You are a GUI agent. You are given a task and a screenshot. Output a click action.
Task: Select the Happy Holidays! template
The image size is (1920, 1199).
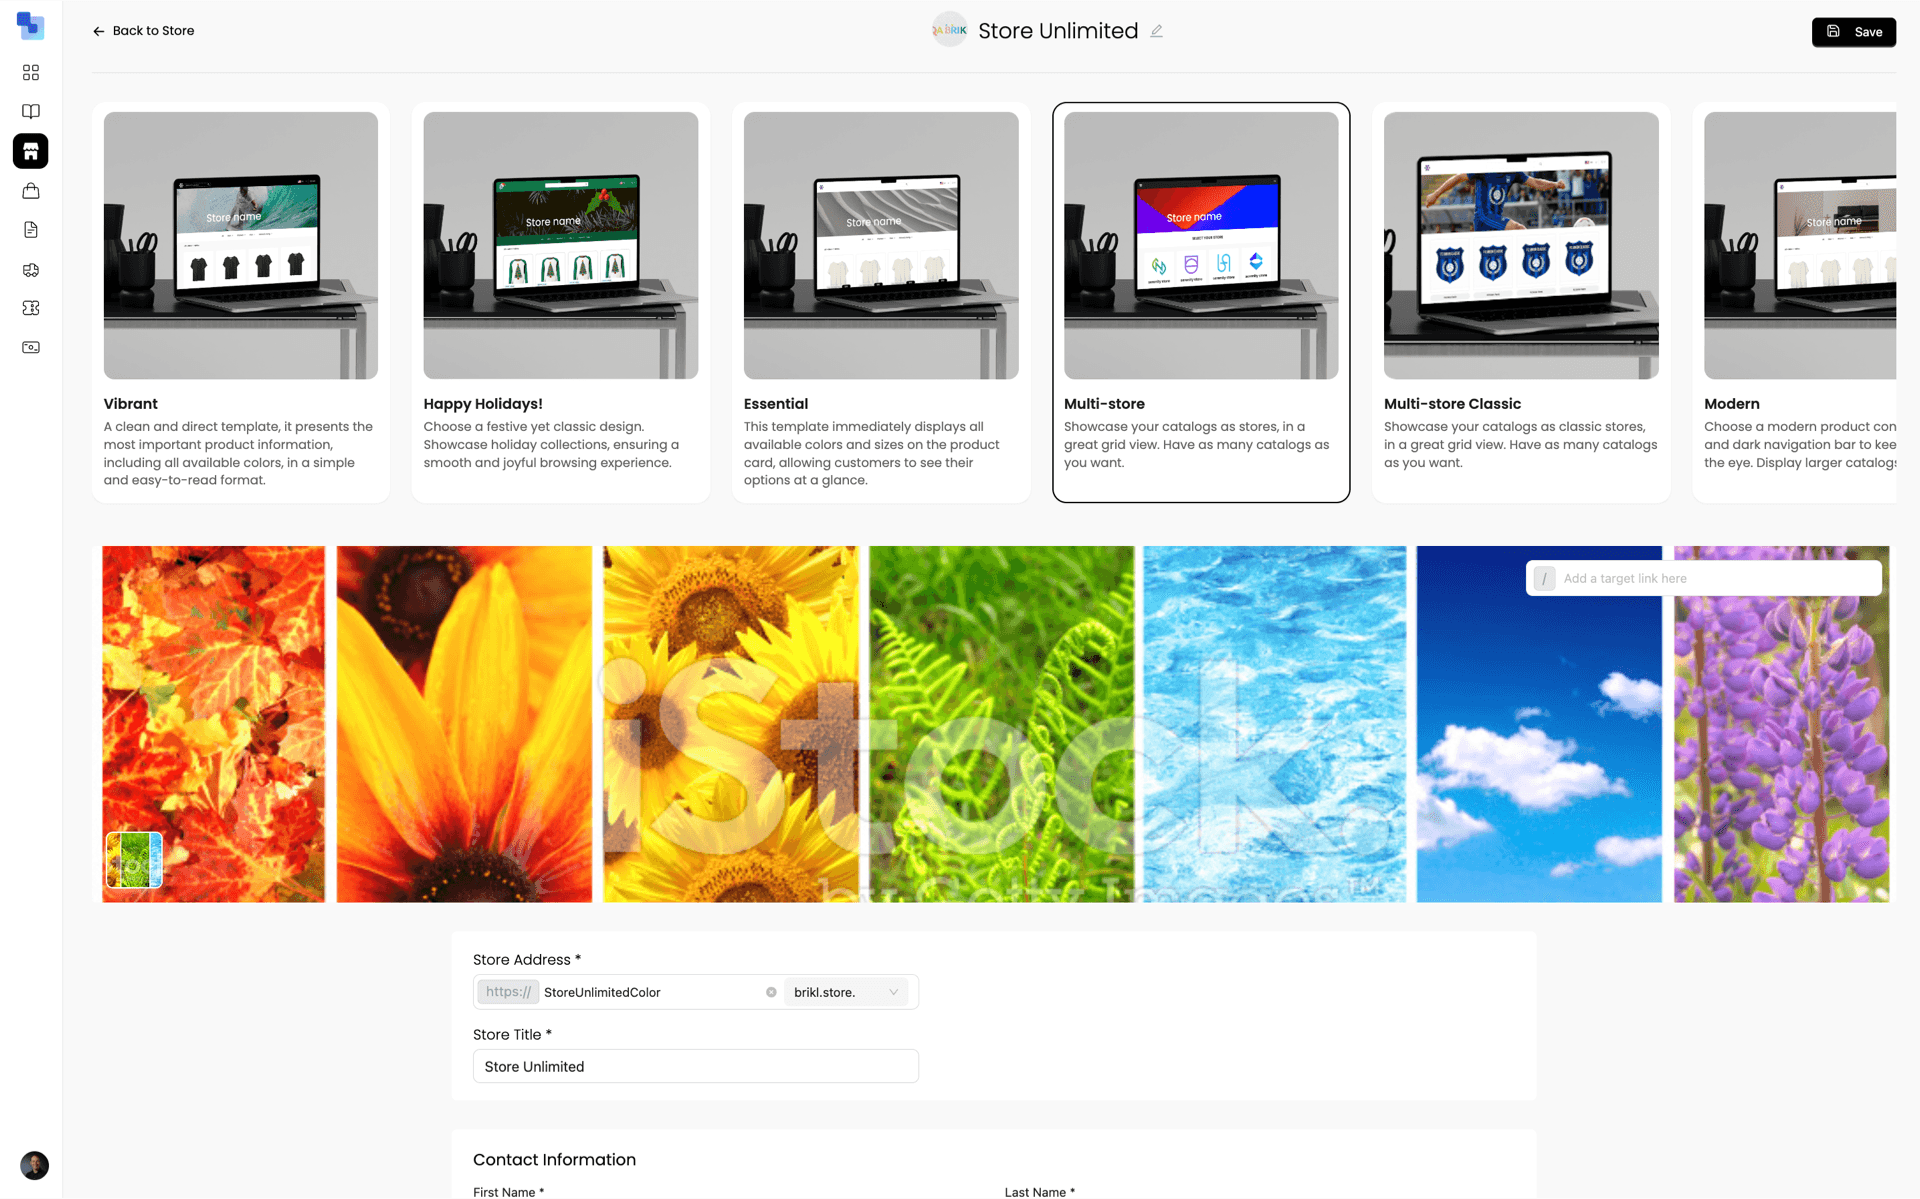pyautogui.click(x=560, y=300)
